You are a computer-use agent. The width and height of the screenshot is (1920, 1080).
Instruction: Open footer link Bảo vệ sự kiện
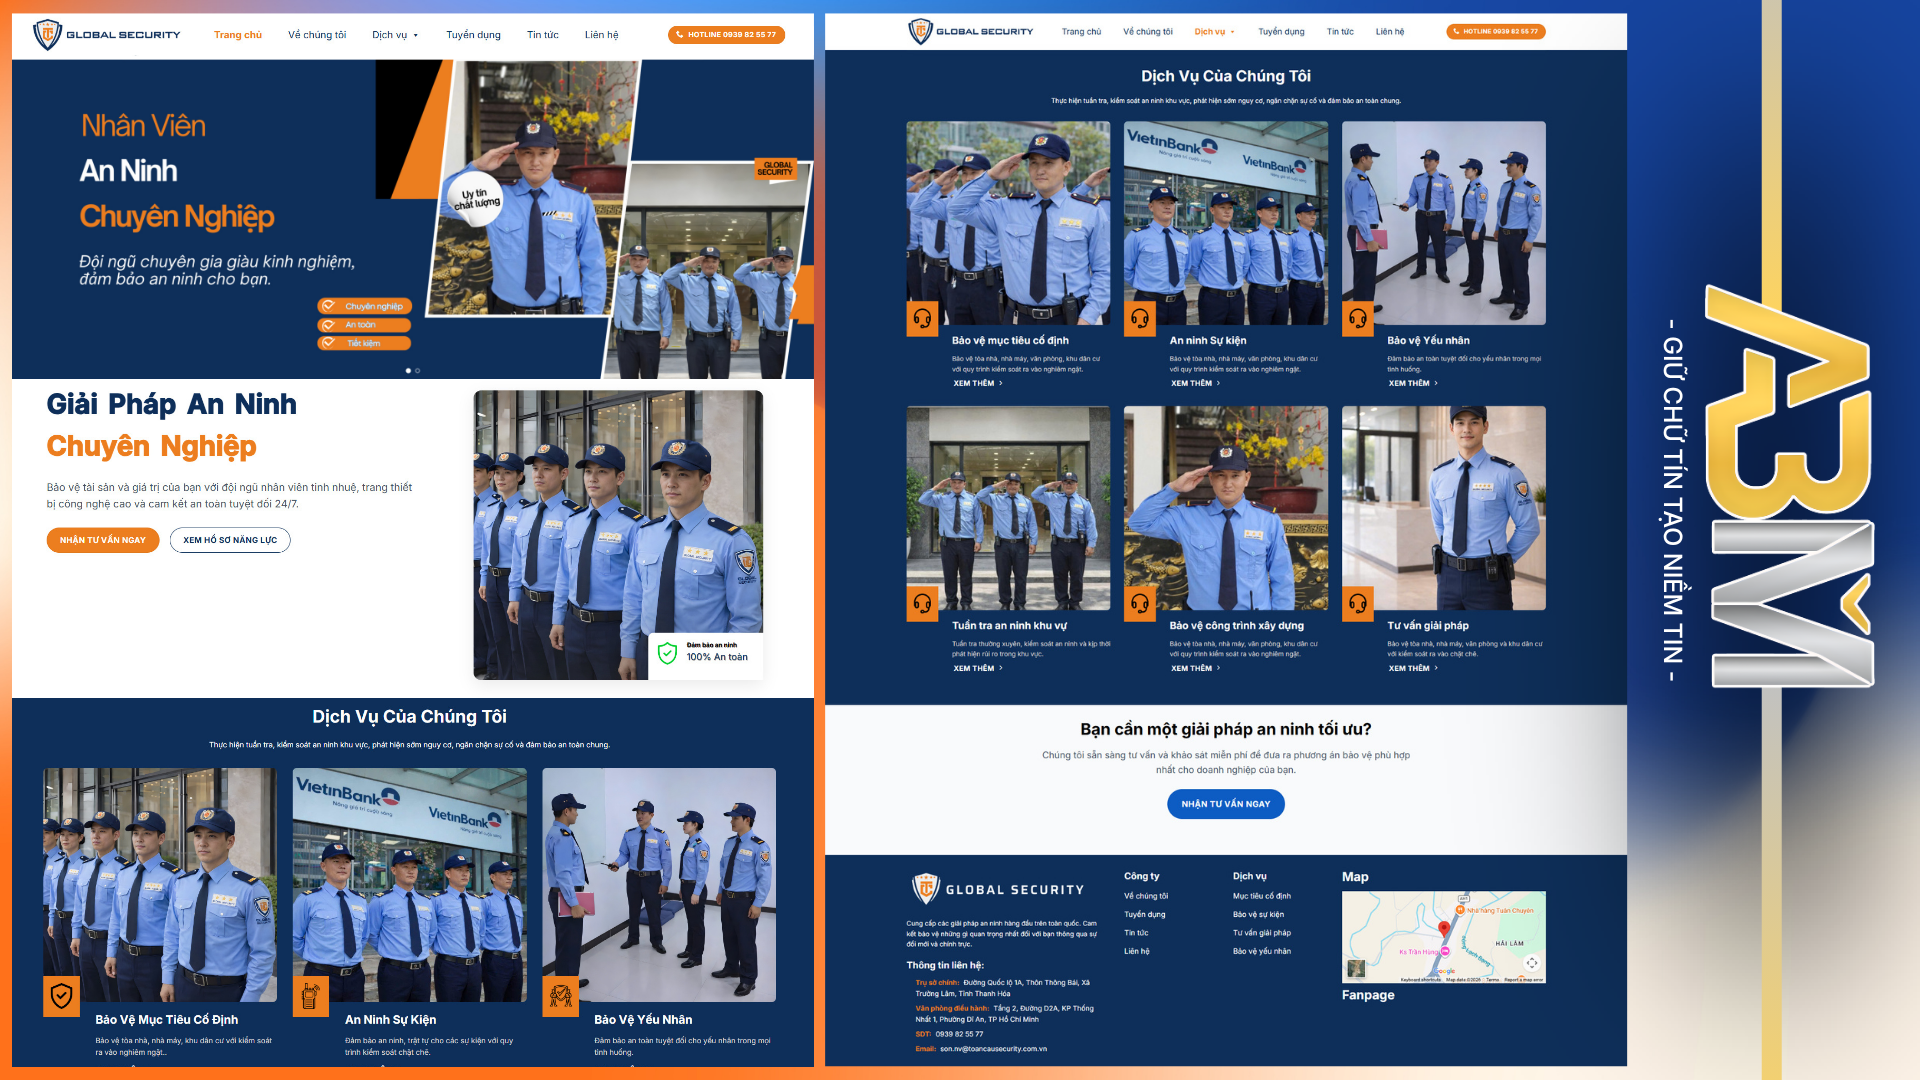click(1259, 914)
